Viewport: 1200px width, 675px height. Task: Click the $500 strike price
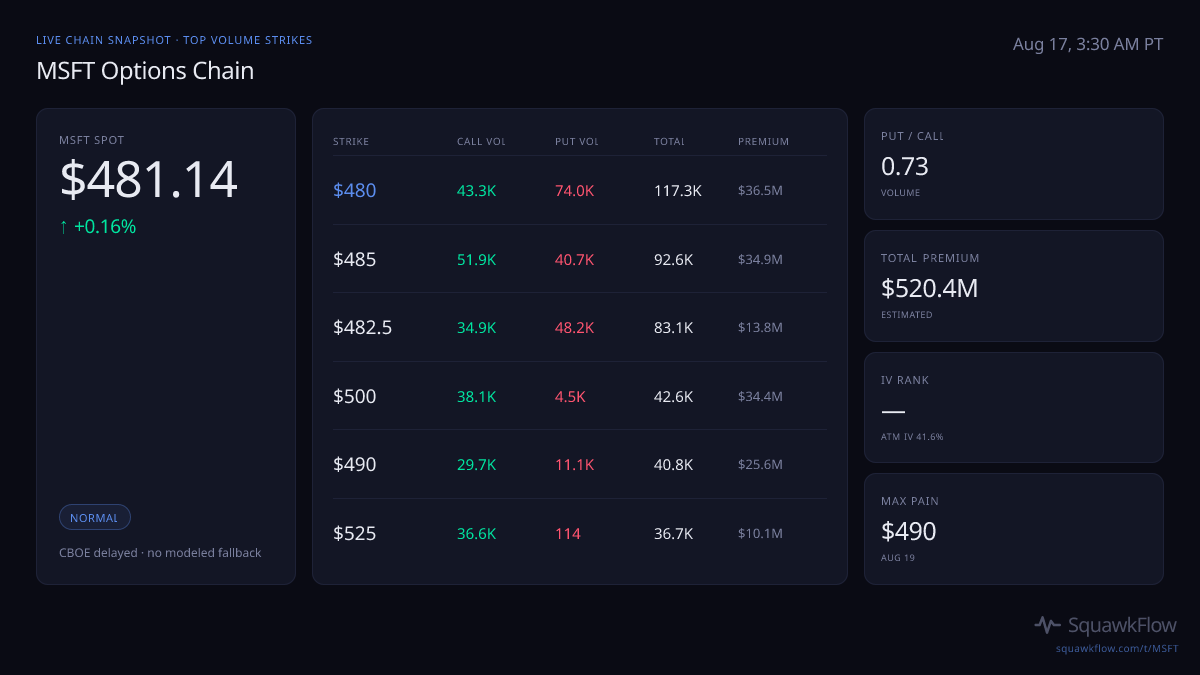[355, 396]
